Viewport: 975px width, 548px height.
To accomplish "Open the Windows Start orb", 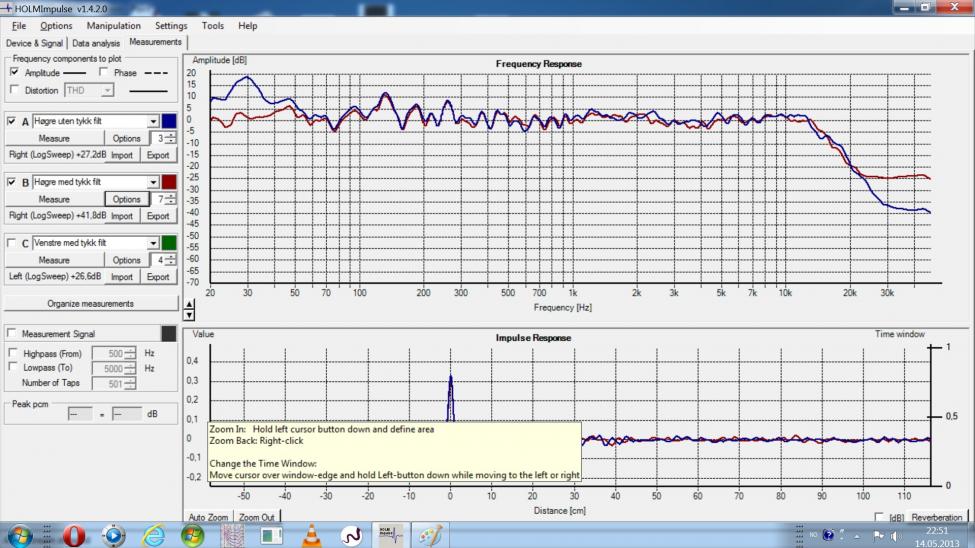I will point(22,535).
